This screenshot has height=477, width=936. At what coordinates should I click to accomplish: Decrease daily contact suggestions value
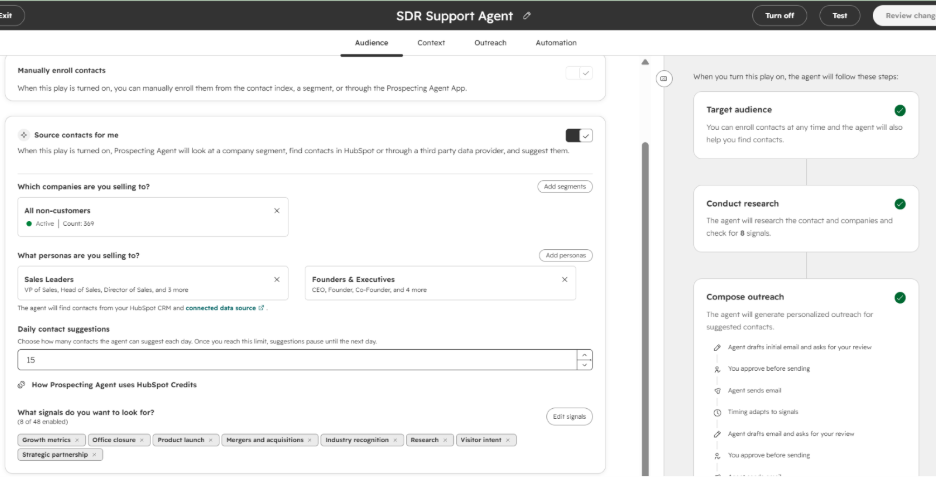pos(584,365)
